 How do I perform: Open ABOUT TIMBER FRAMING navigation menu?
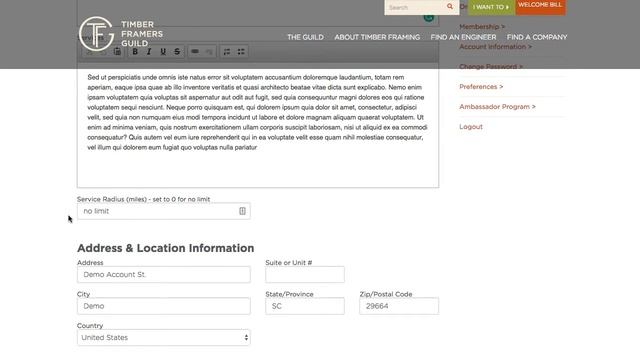click(377, 37)
